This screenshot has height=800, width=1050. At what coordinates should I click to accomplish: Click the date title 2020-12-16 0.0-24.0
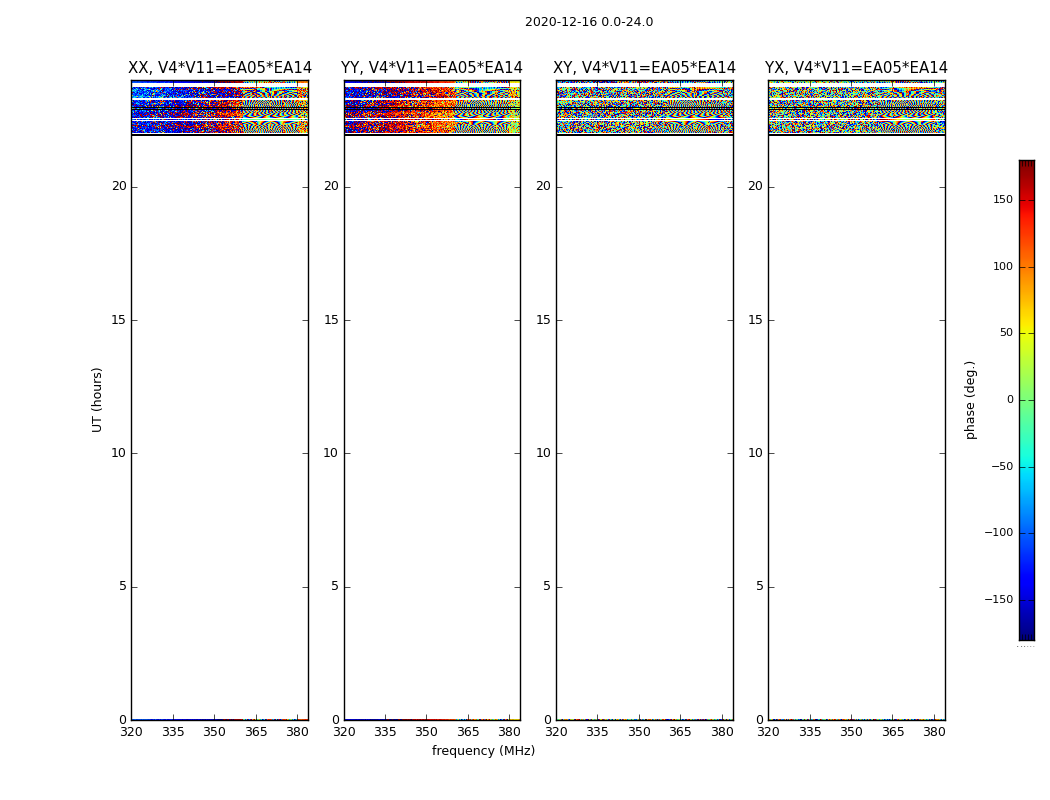pyautogui.click(x=588, y=22)
